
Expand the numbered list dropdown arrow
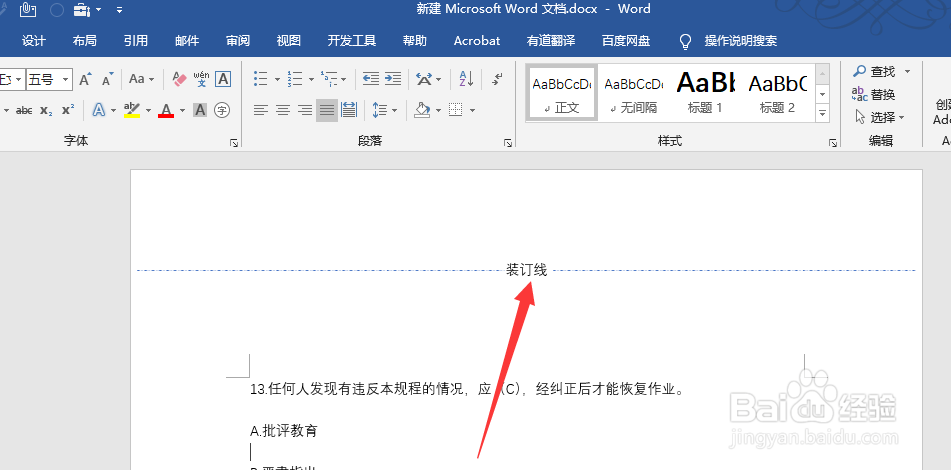[x=311, y=79]
